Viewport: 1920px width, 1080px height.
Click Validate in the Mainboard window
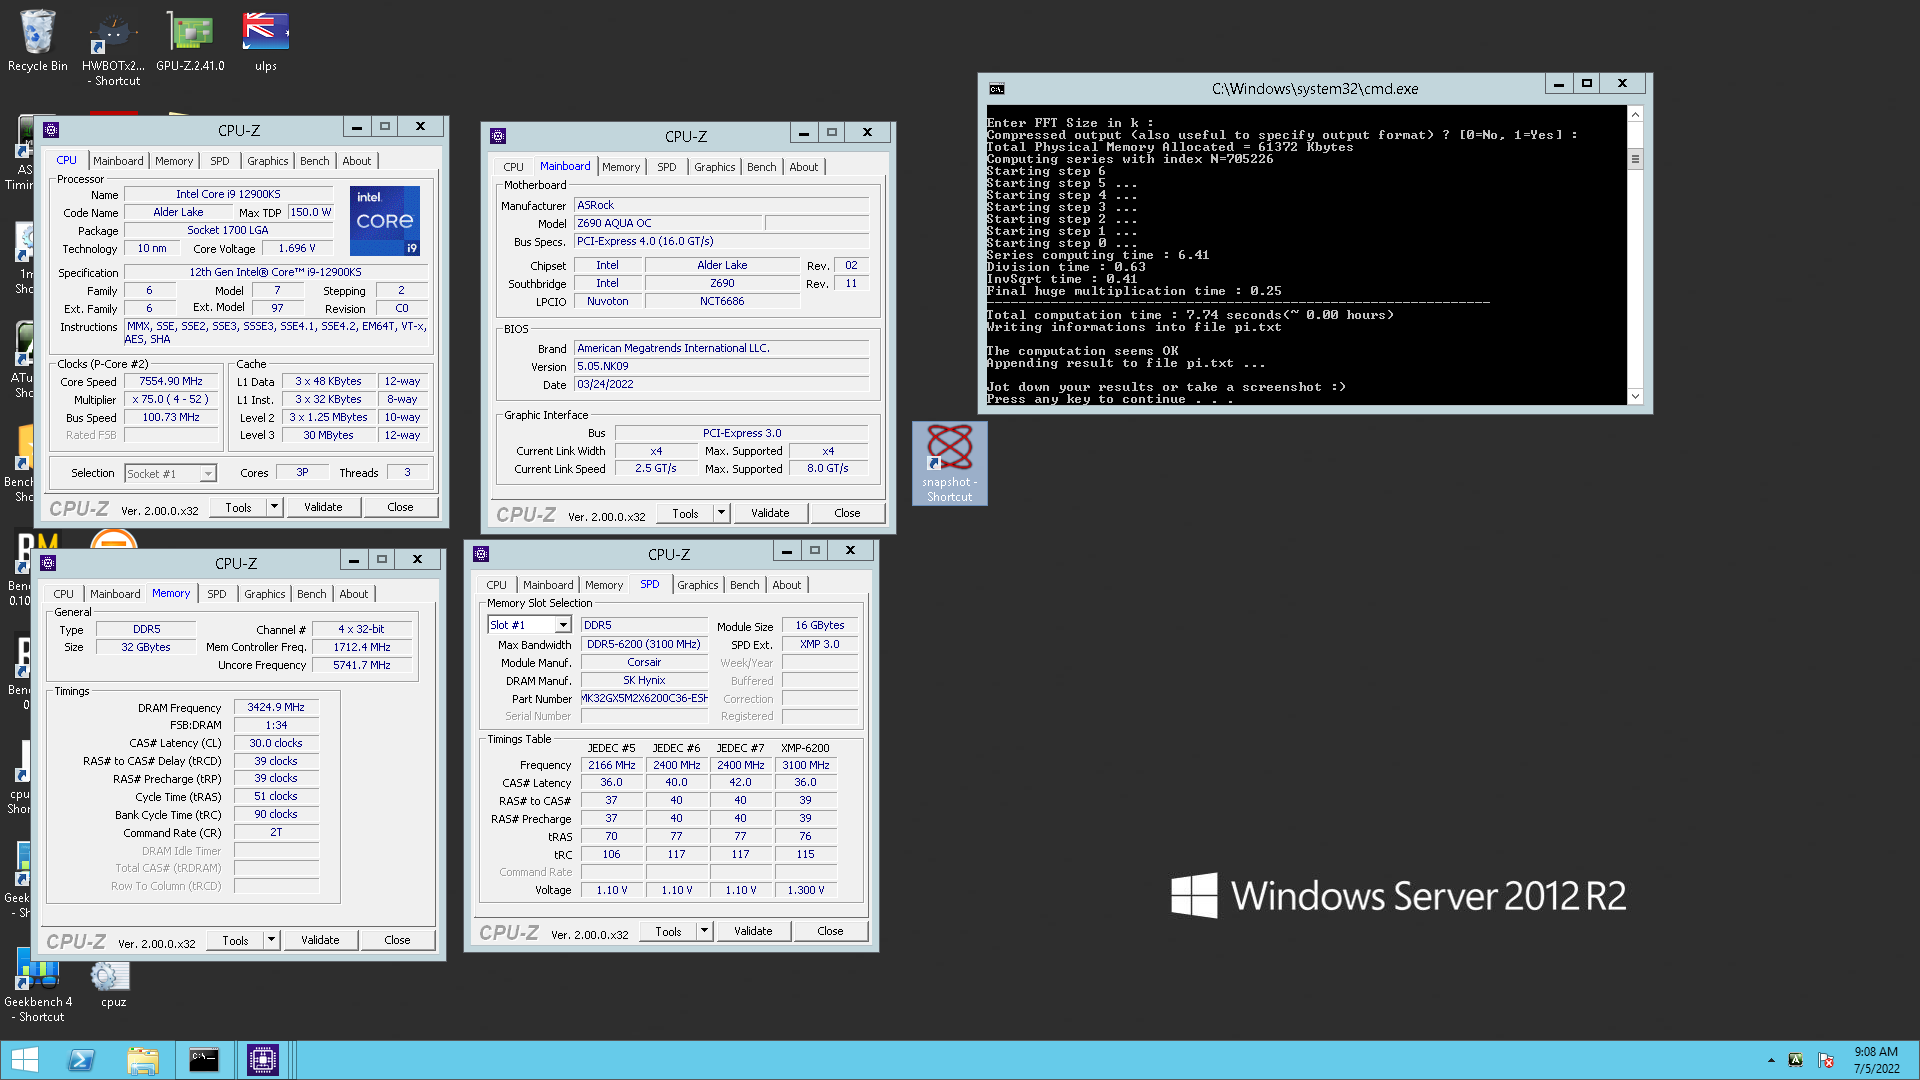click(770, 513)
